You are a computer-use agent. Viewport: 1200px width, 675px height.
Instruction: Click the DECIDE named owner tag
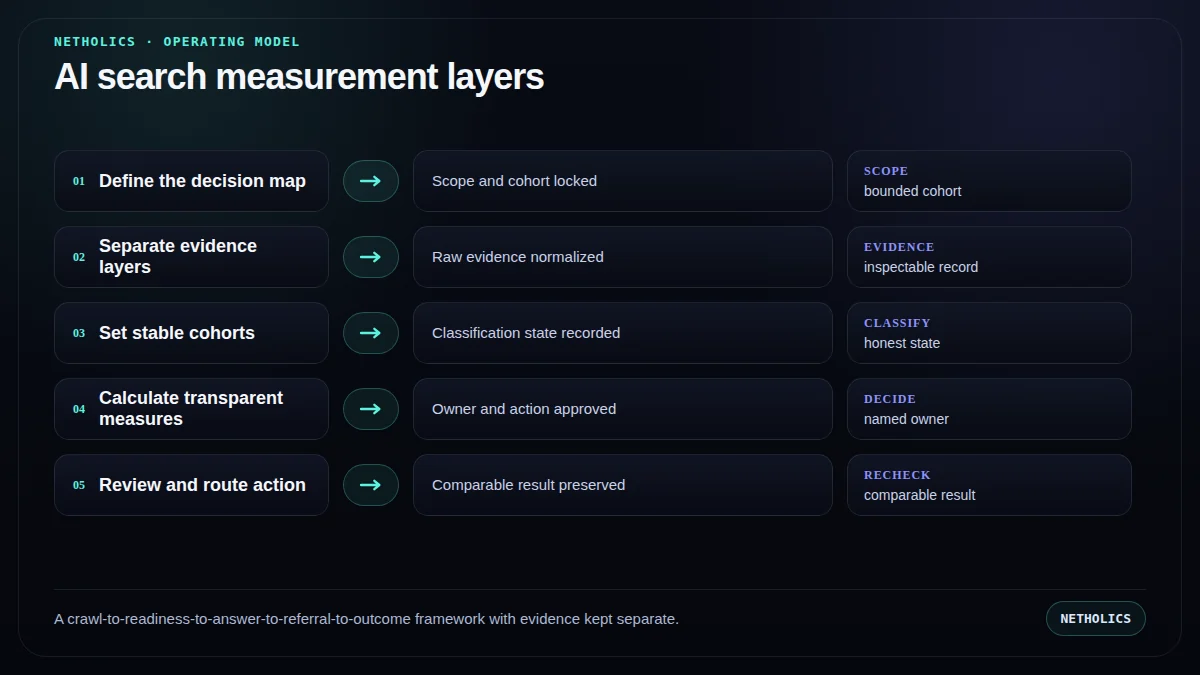point(989,409)
